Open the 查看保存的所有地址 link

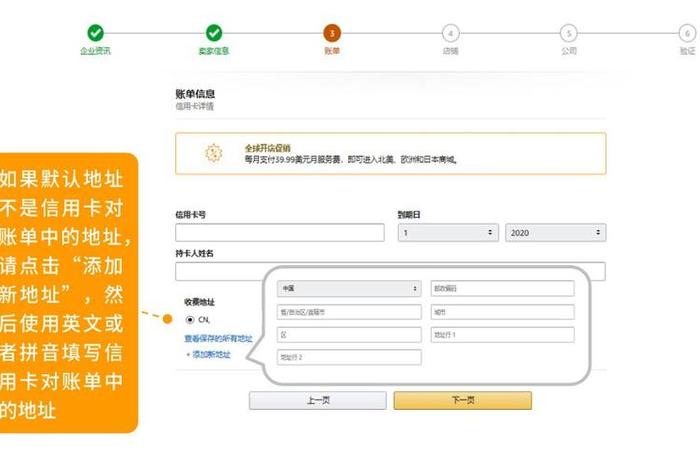coord(218,339)
